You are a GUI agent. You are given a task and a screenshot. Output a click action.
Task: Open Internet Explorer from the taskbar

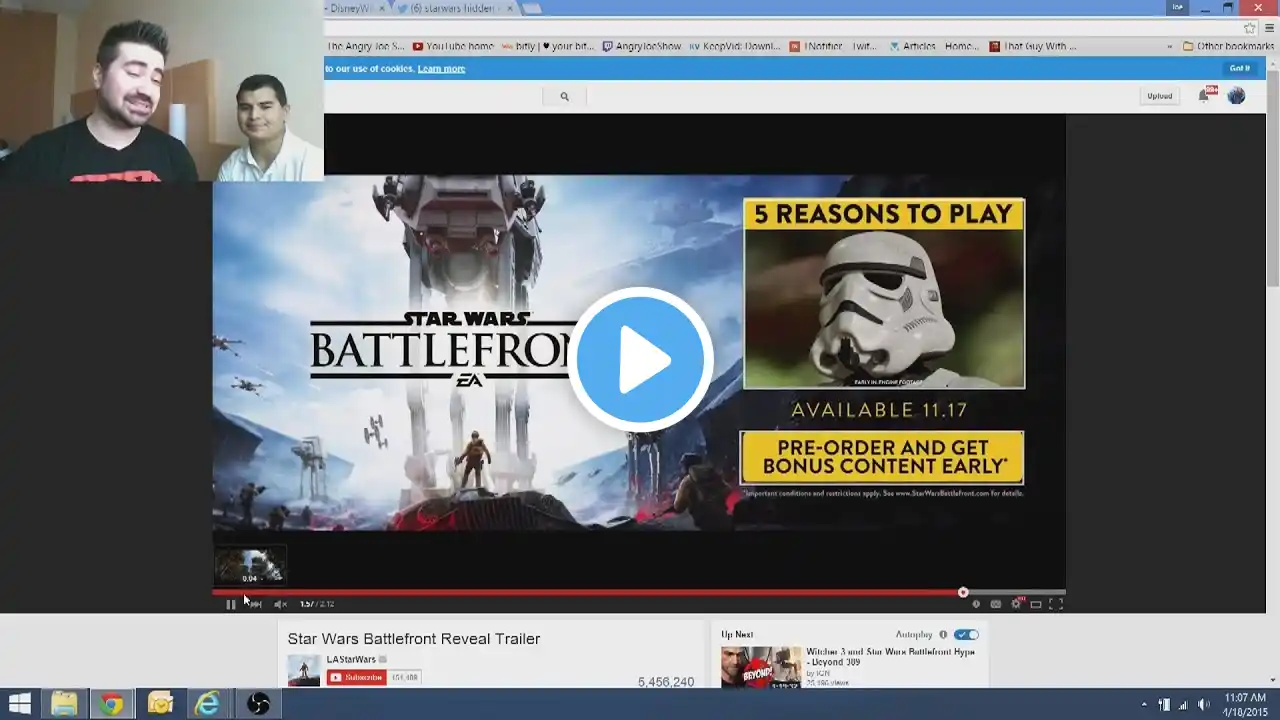point(207,704)
